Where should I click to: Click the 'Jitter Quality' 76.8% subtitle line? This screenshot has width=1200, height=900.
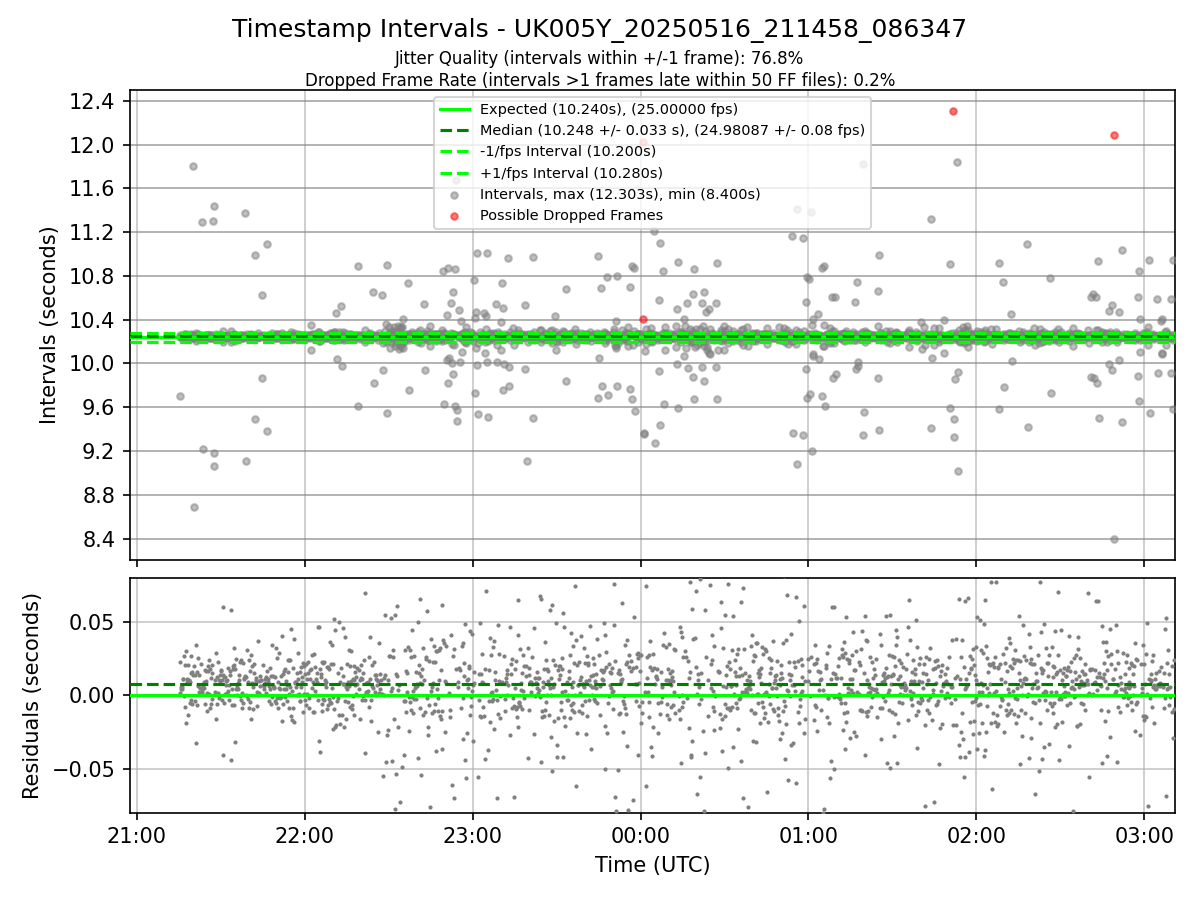click(599, 58)
